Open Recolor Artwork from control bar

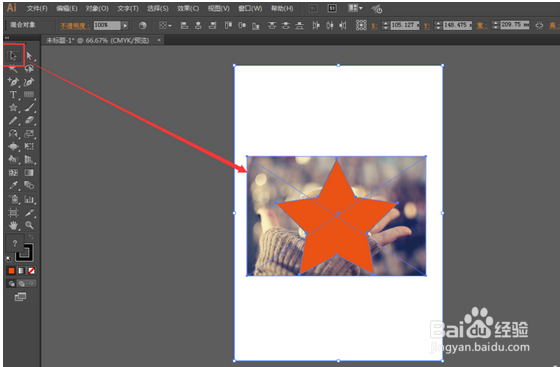143,25
